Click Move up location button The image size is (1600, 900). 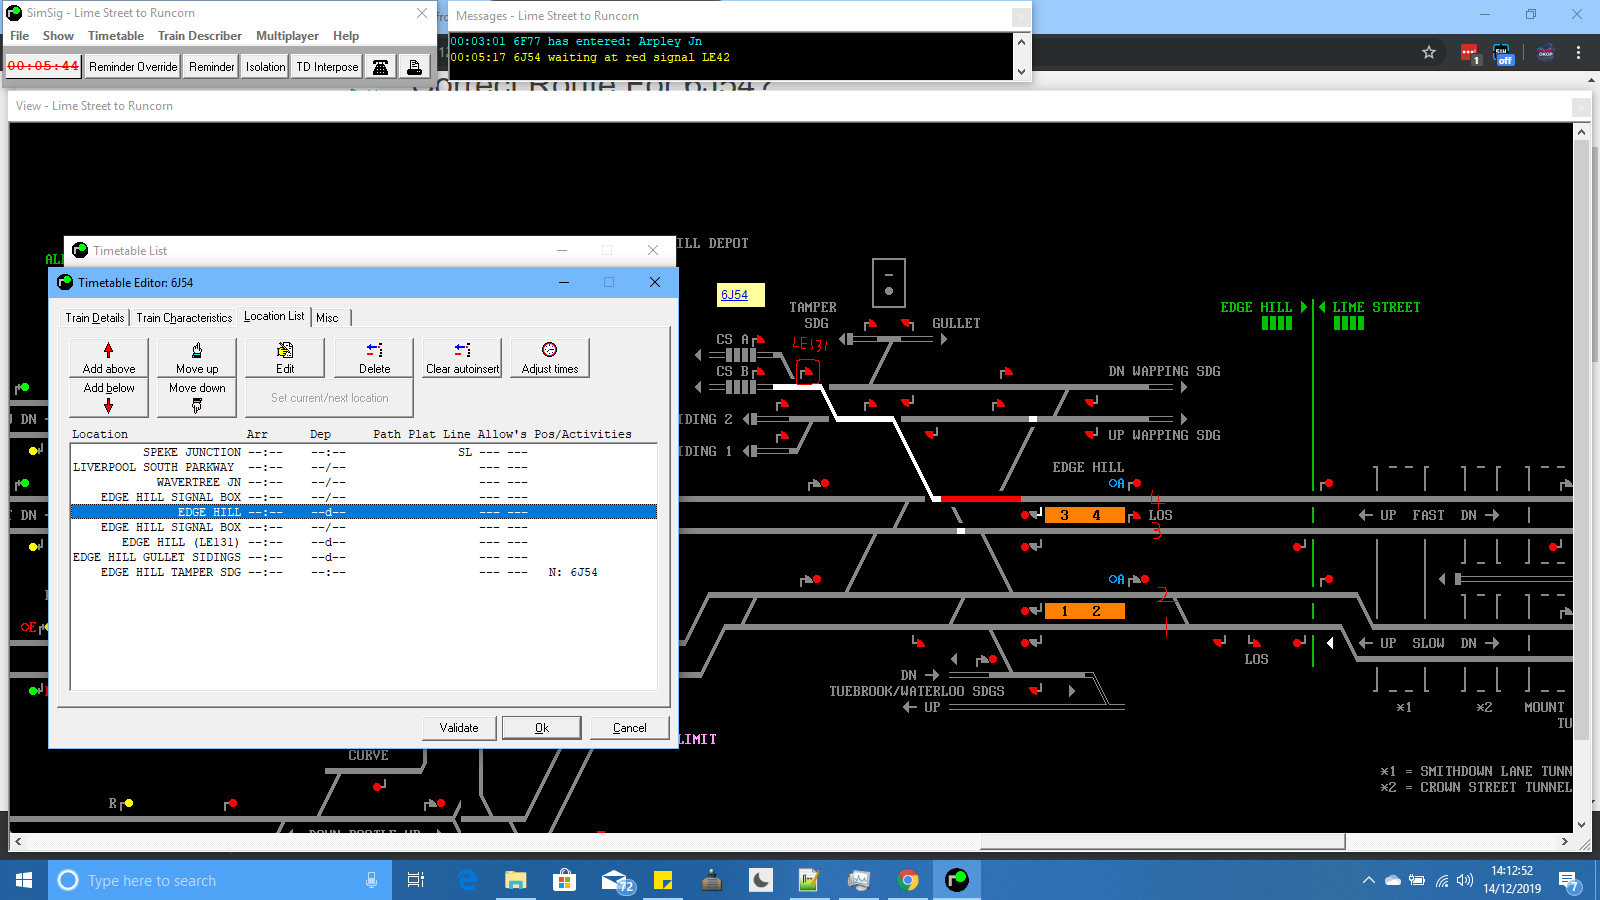(x=197, y=357)
